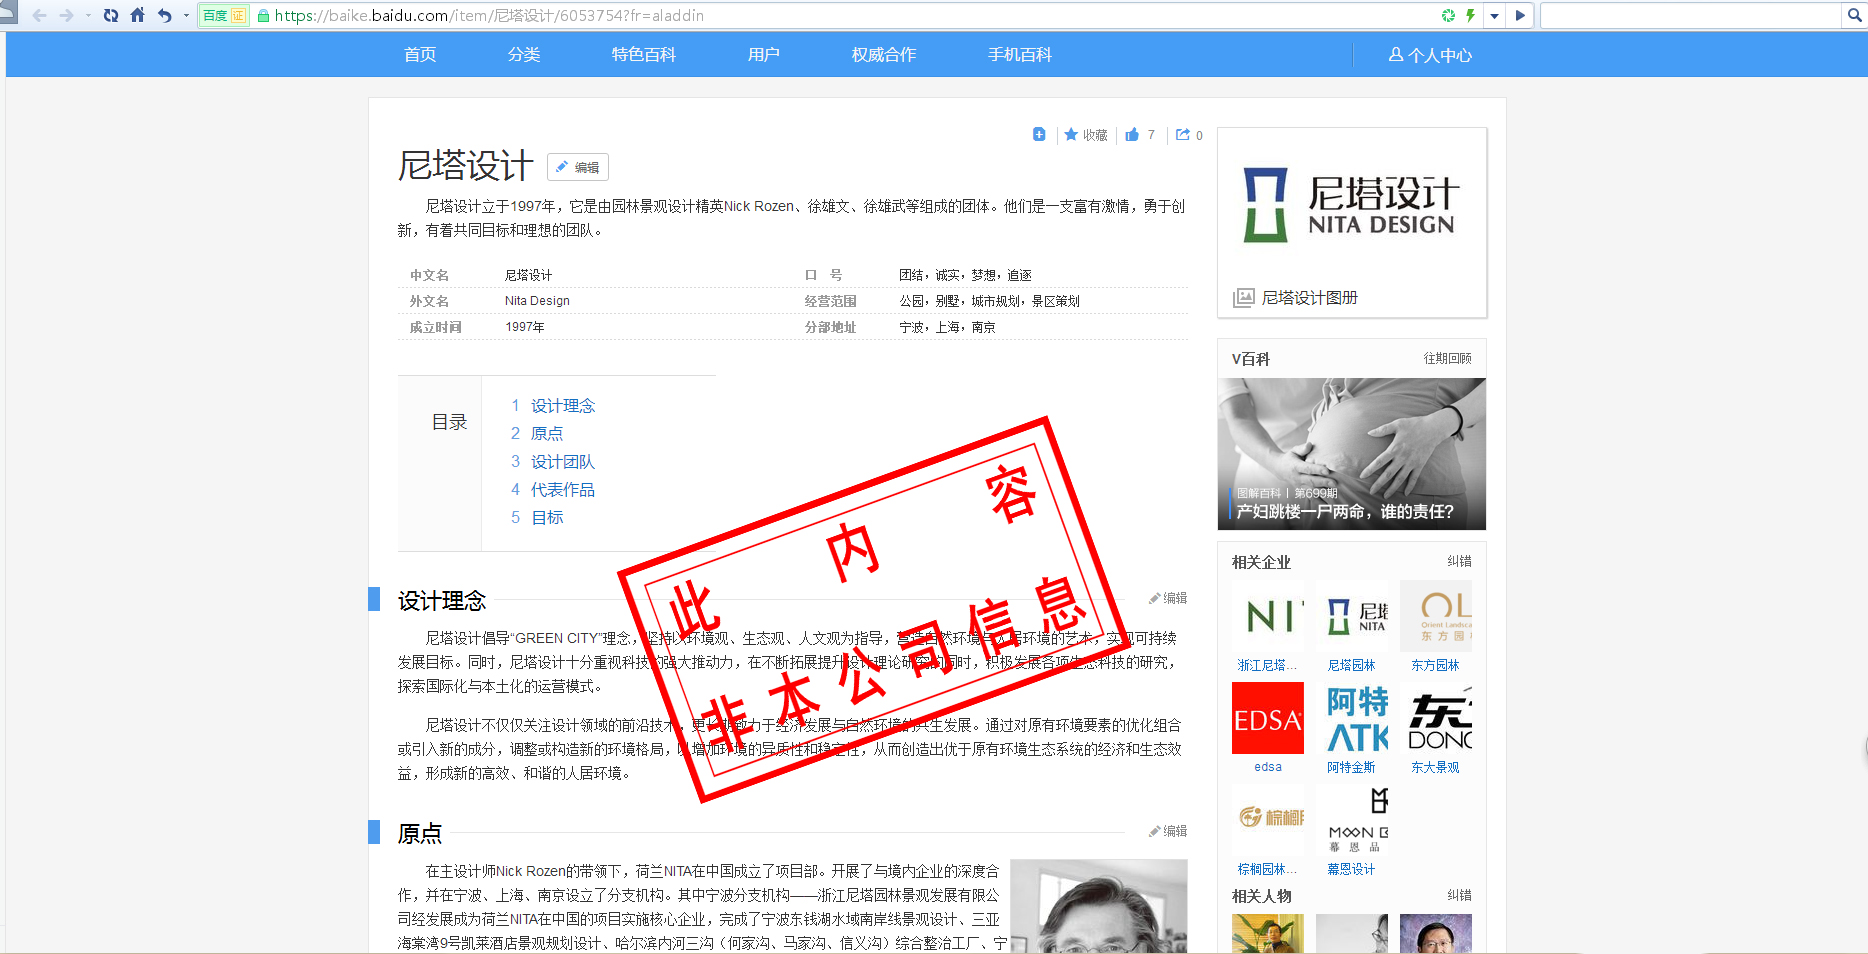The width and height of the screenshot is (1868, 954).
Task: Open the 尼塔设计图册 photo album
Action: point(1310,297)
